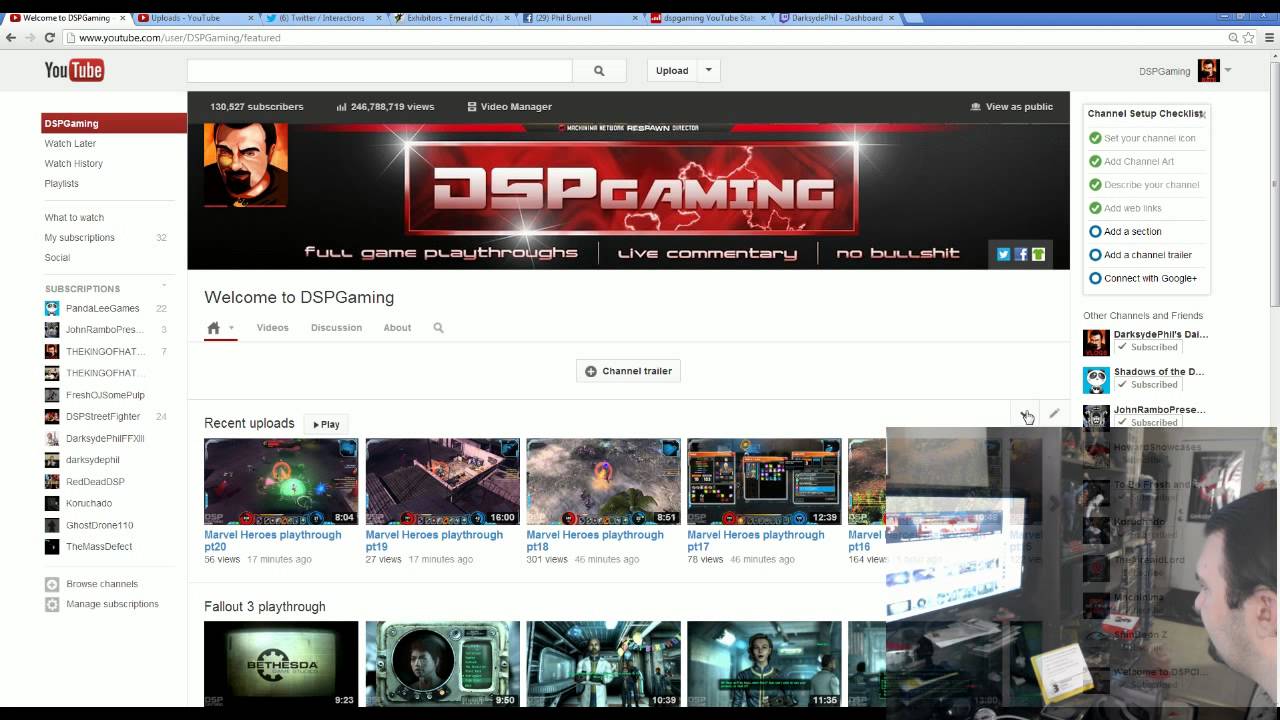Collapse the SUBSCRIPTIONS sidebar section
1280x720 pixels.
tap(164, 288)
